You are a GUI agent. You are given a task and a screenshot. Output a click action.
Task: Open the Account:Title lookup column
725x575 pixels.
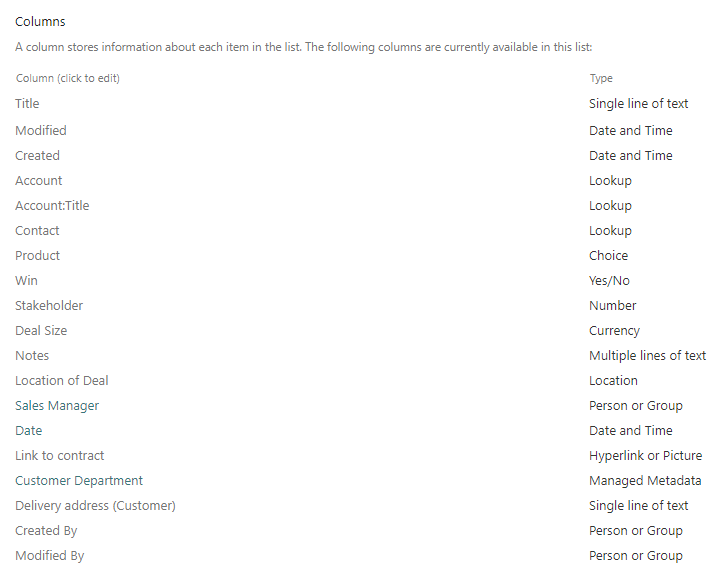tap(52, 206)
